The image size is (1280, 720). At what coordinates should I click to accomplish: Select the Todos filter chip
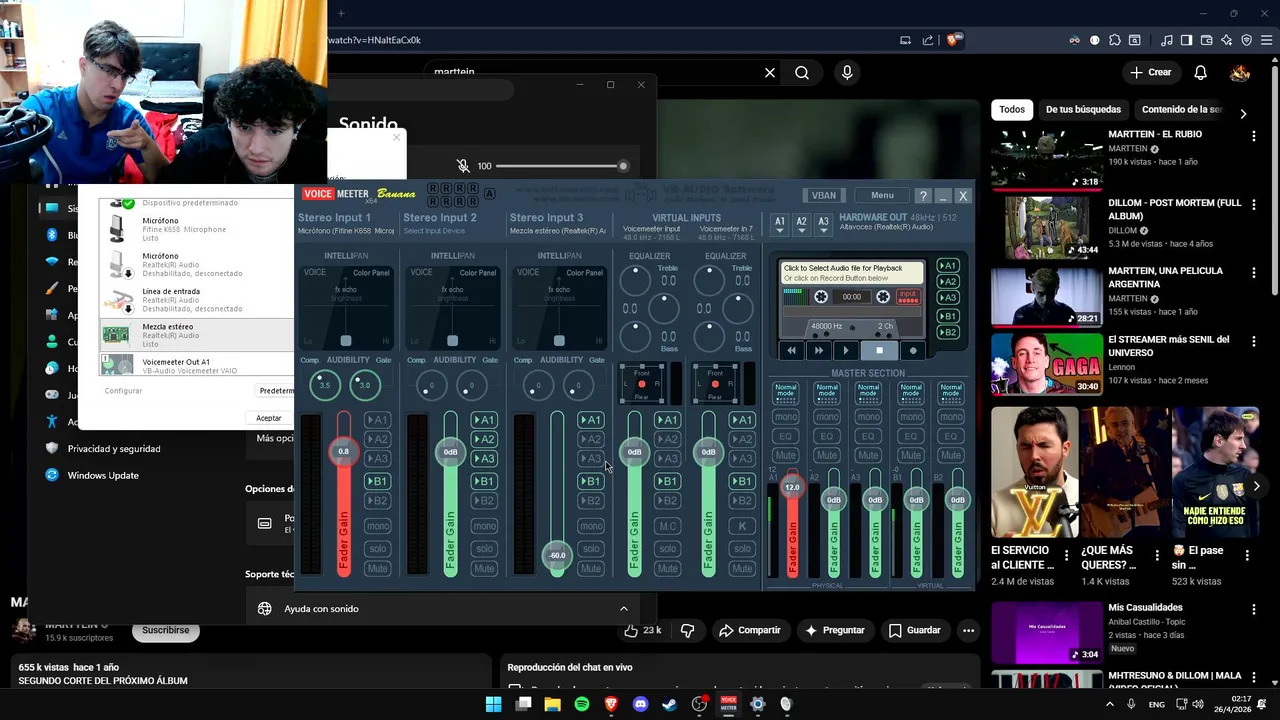[1012, 110]
